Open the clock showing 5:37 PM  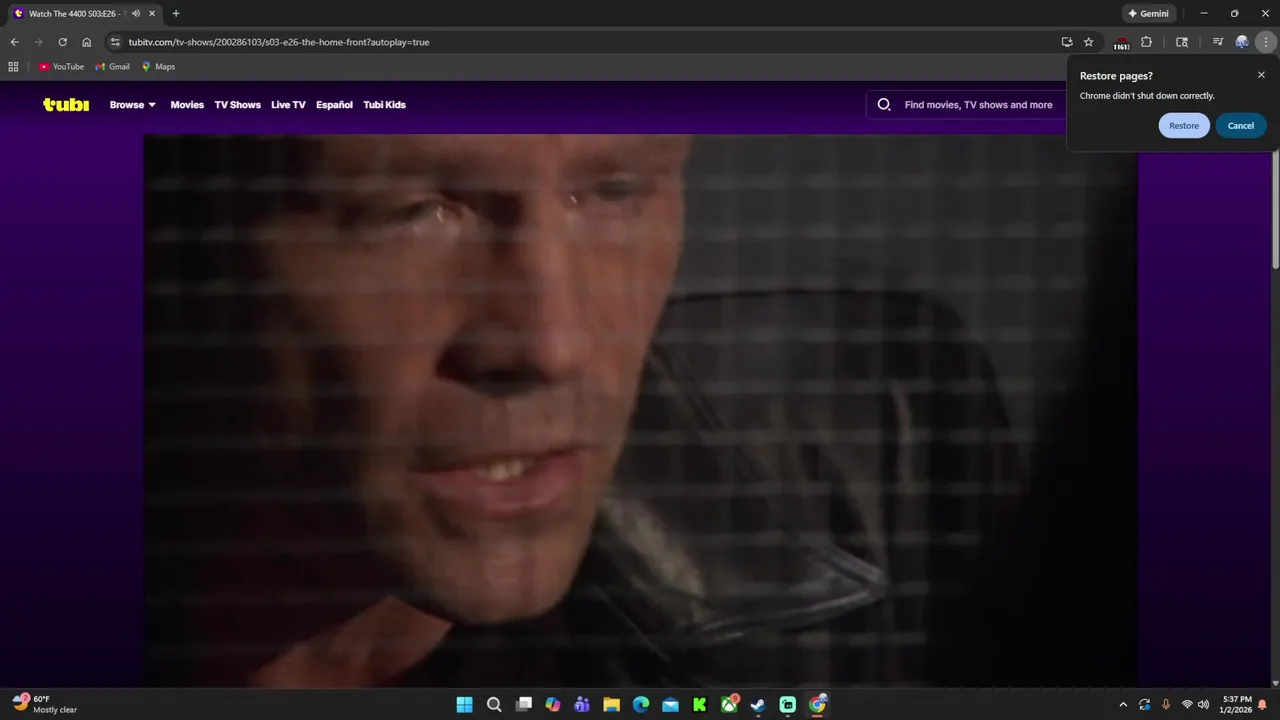(x=1237, y=704)
